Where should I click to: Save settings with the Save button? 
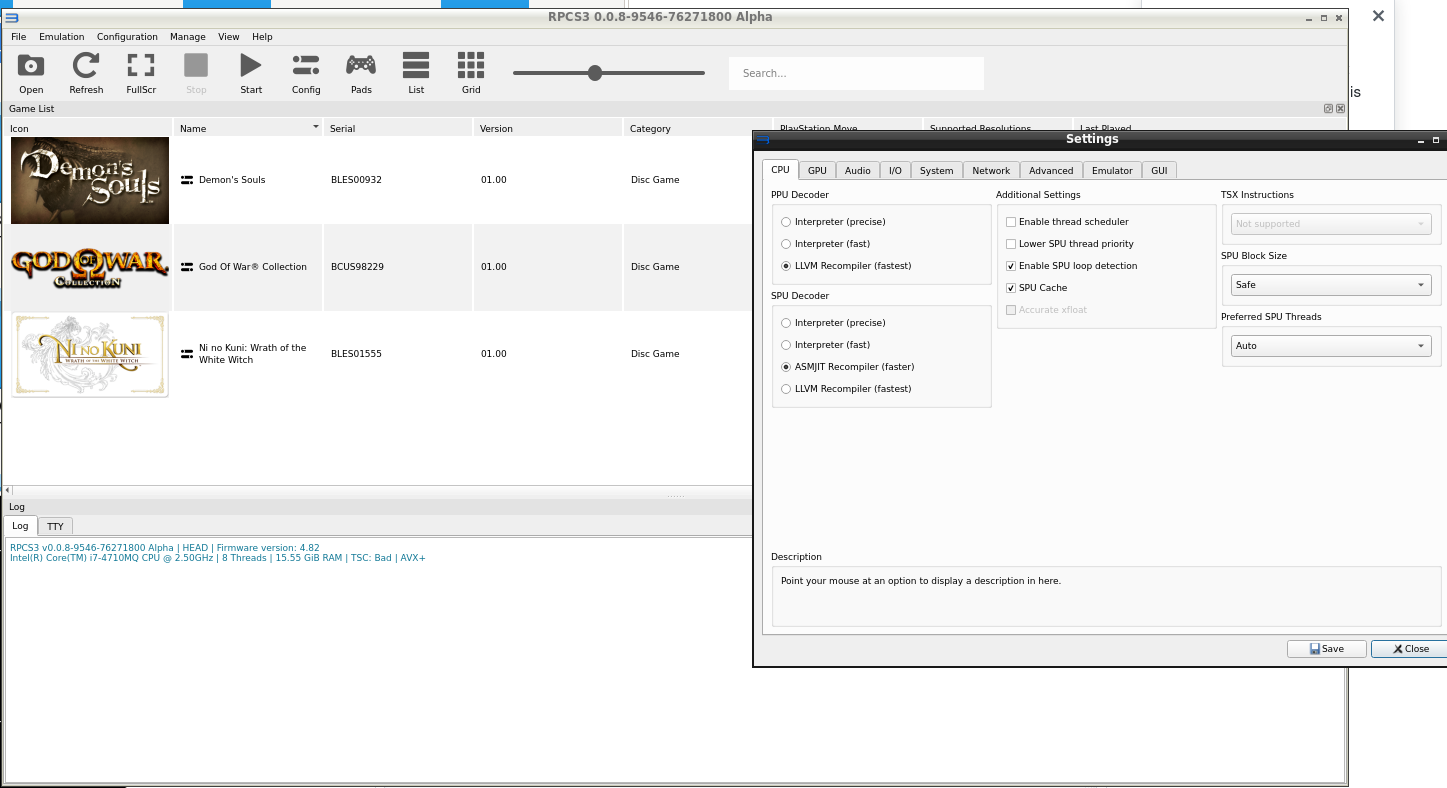click(1327, 649)
